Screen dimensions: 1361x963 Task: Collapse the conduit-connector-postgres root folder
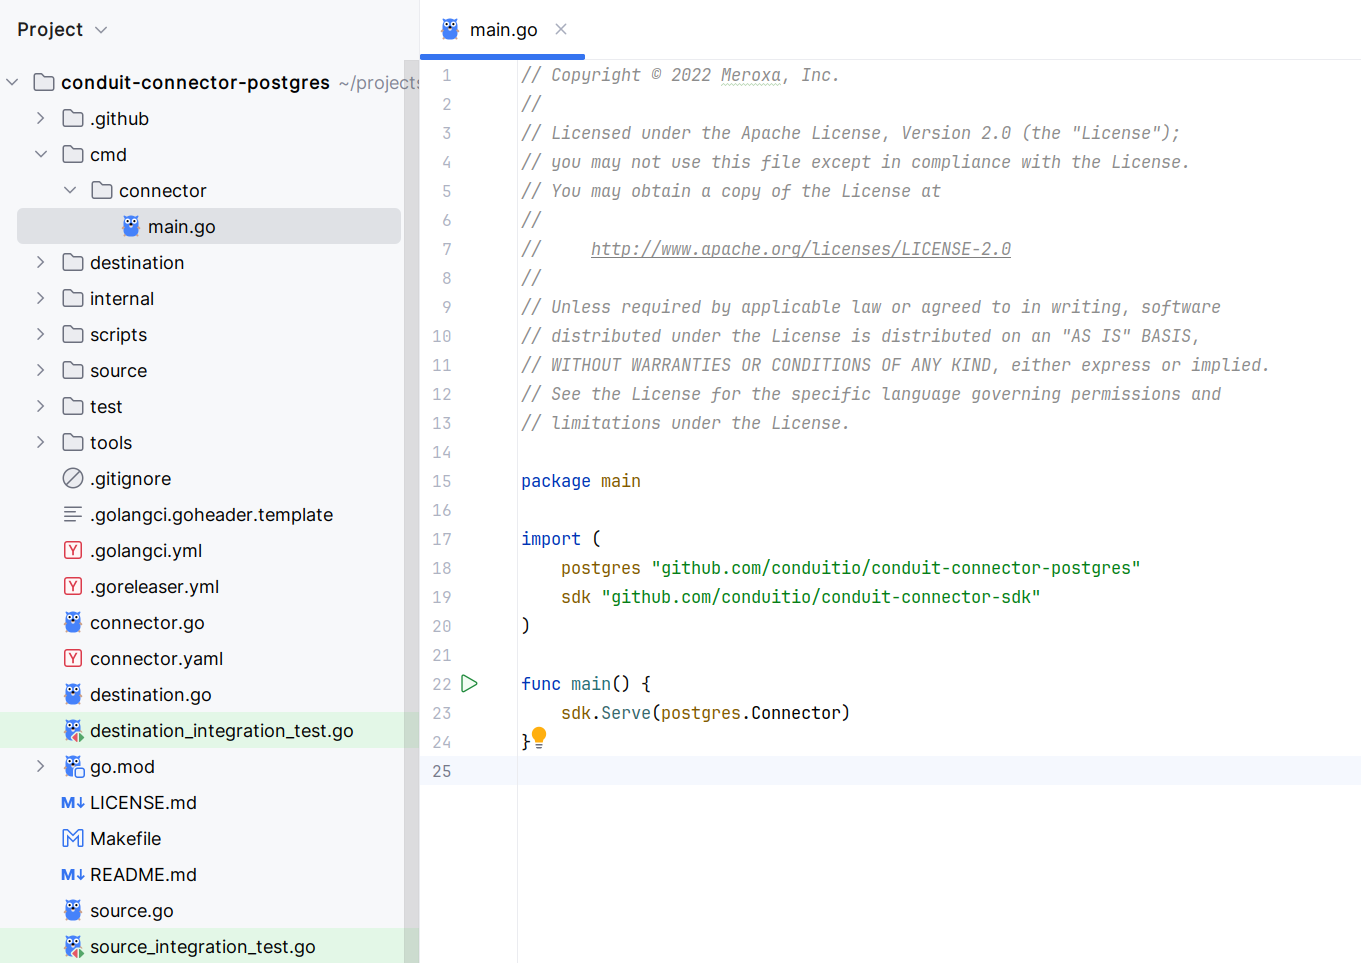point(13,82)
